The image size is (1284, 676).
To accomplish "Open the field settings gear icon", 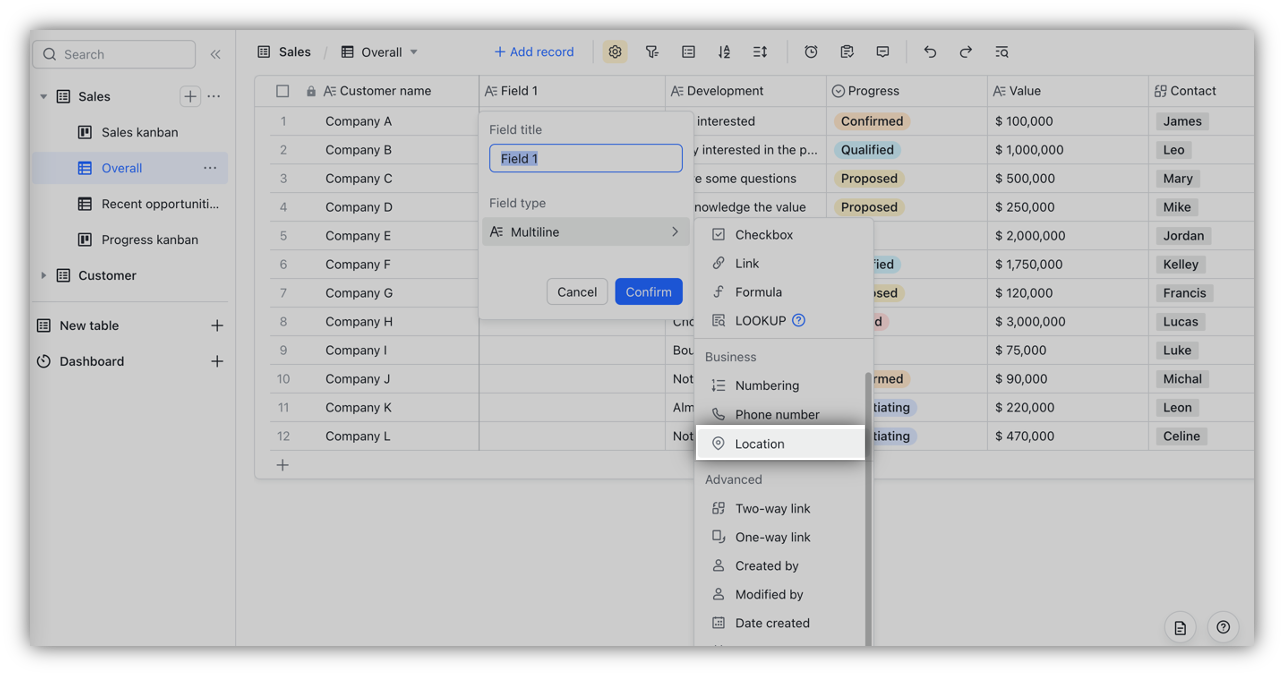I will pos(615,52).
